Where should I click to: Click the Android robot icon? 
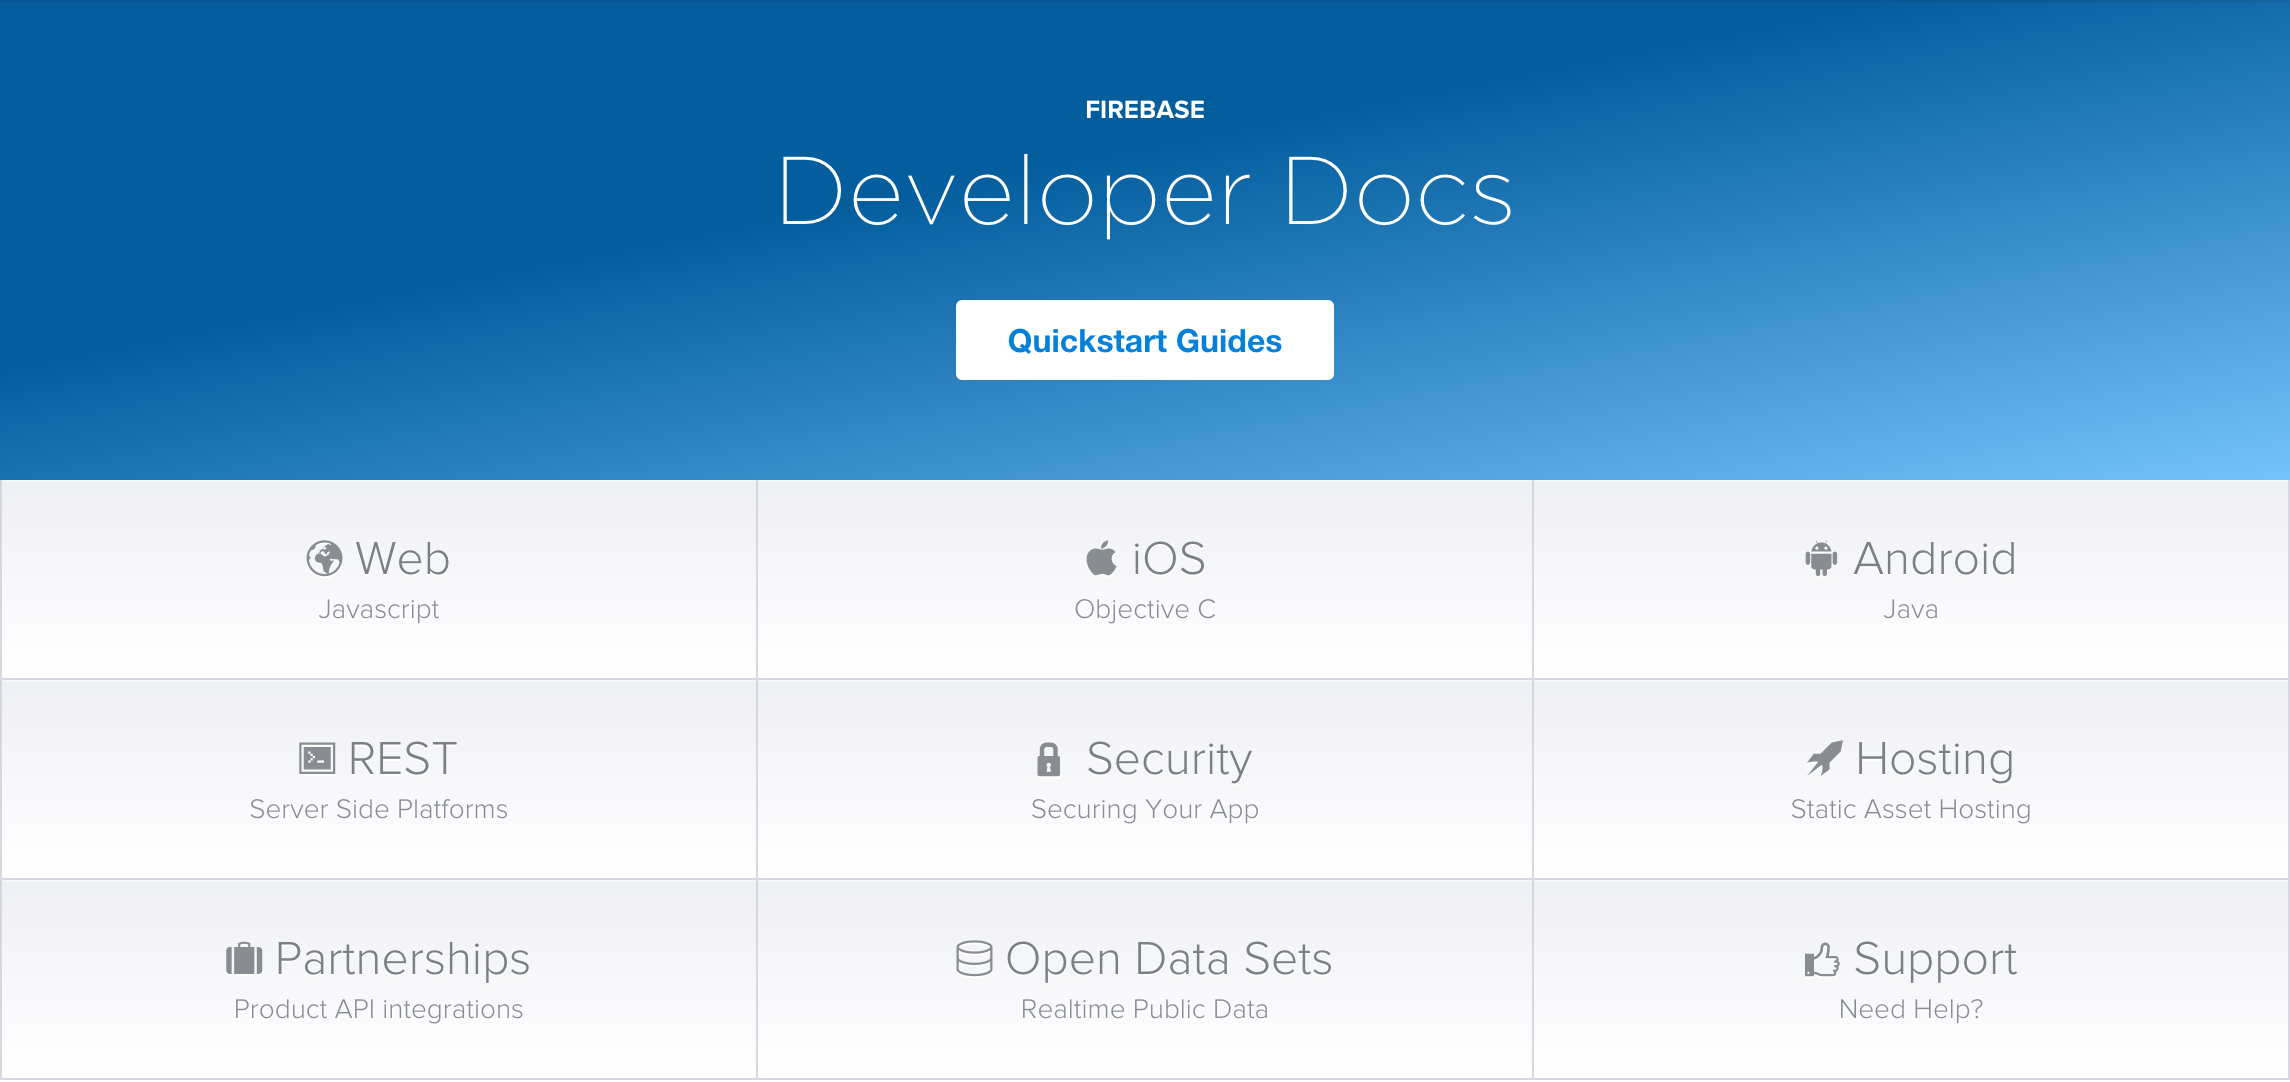point(1821,559)
